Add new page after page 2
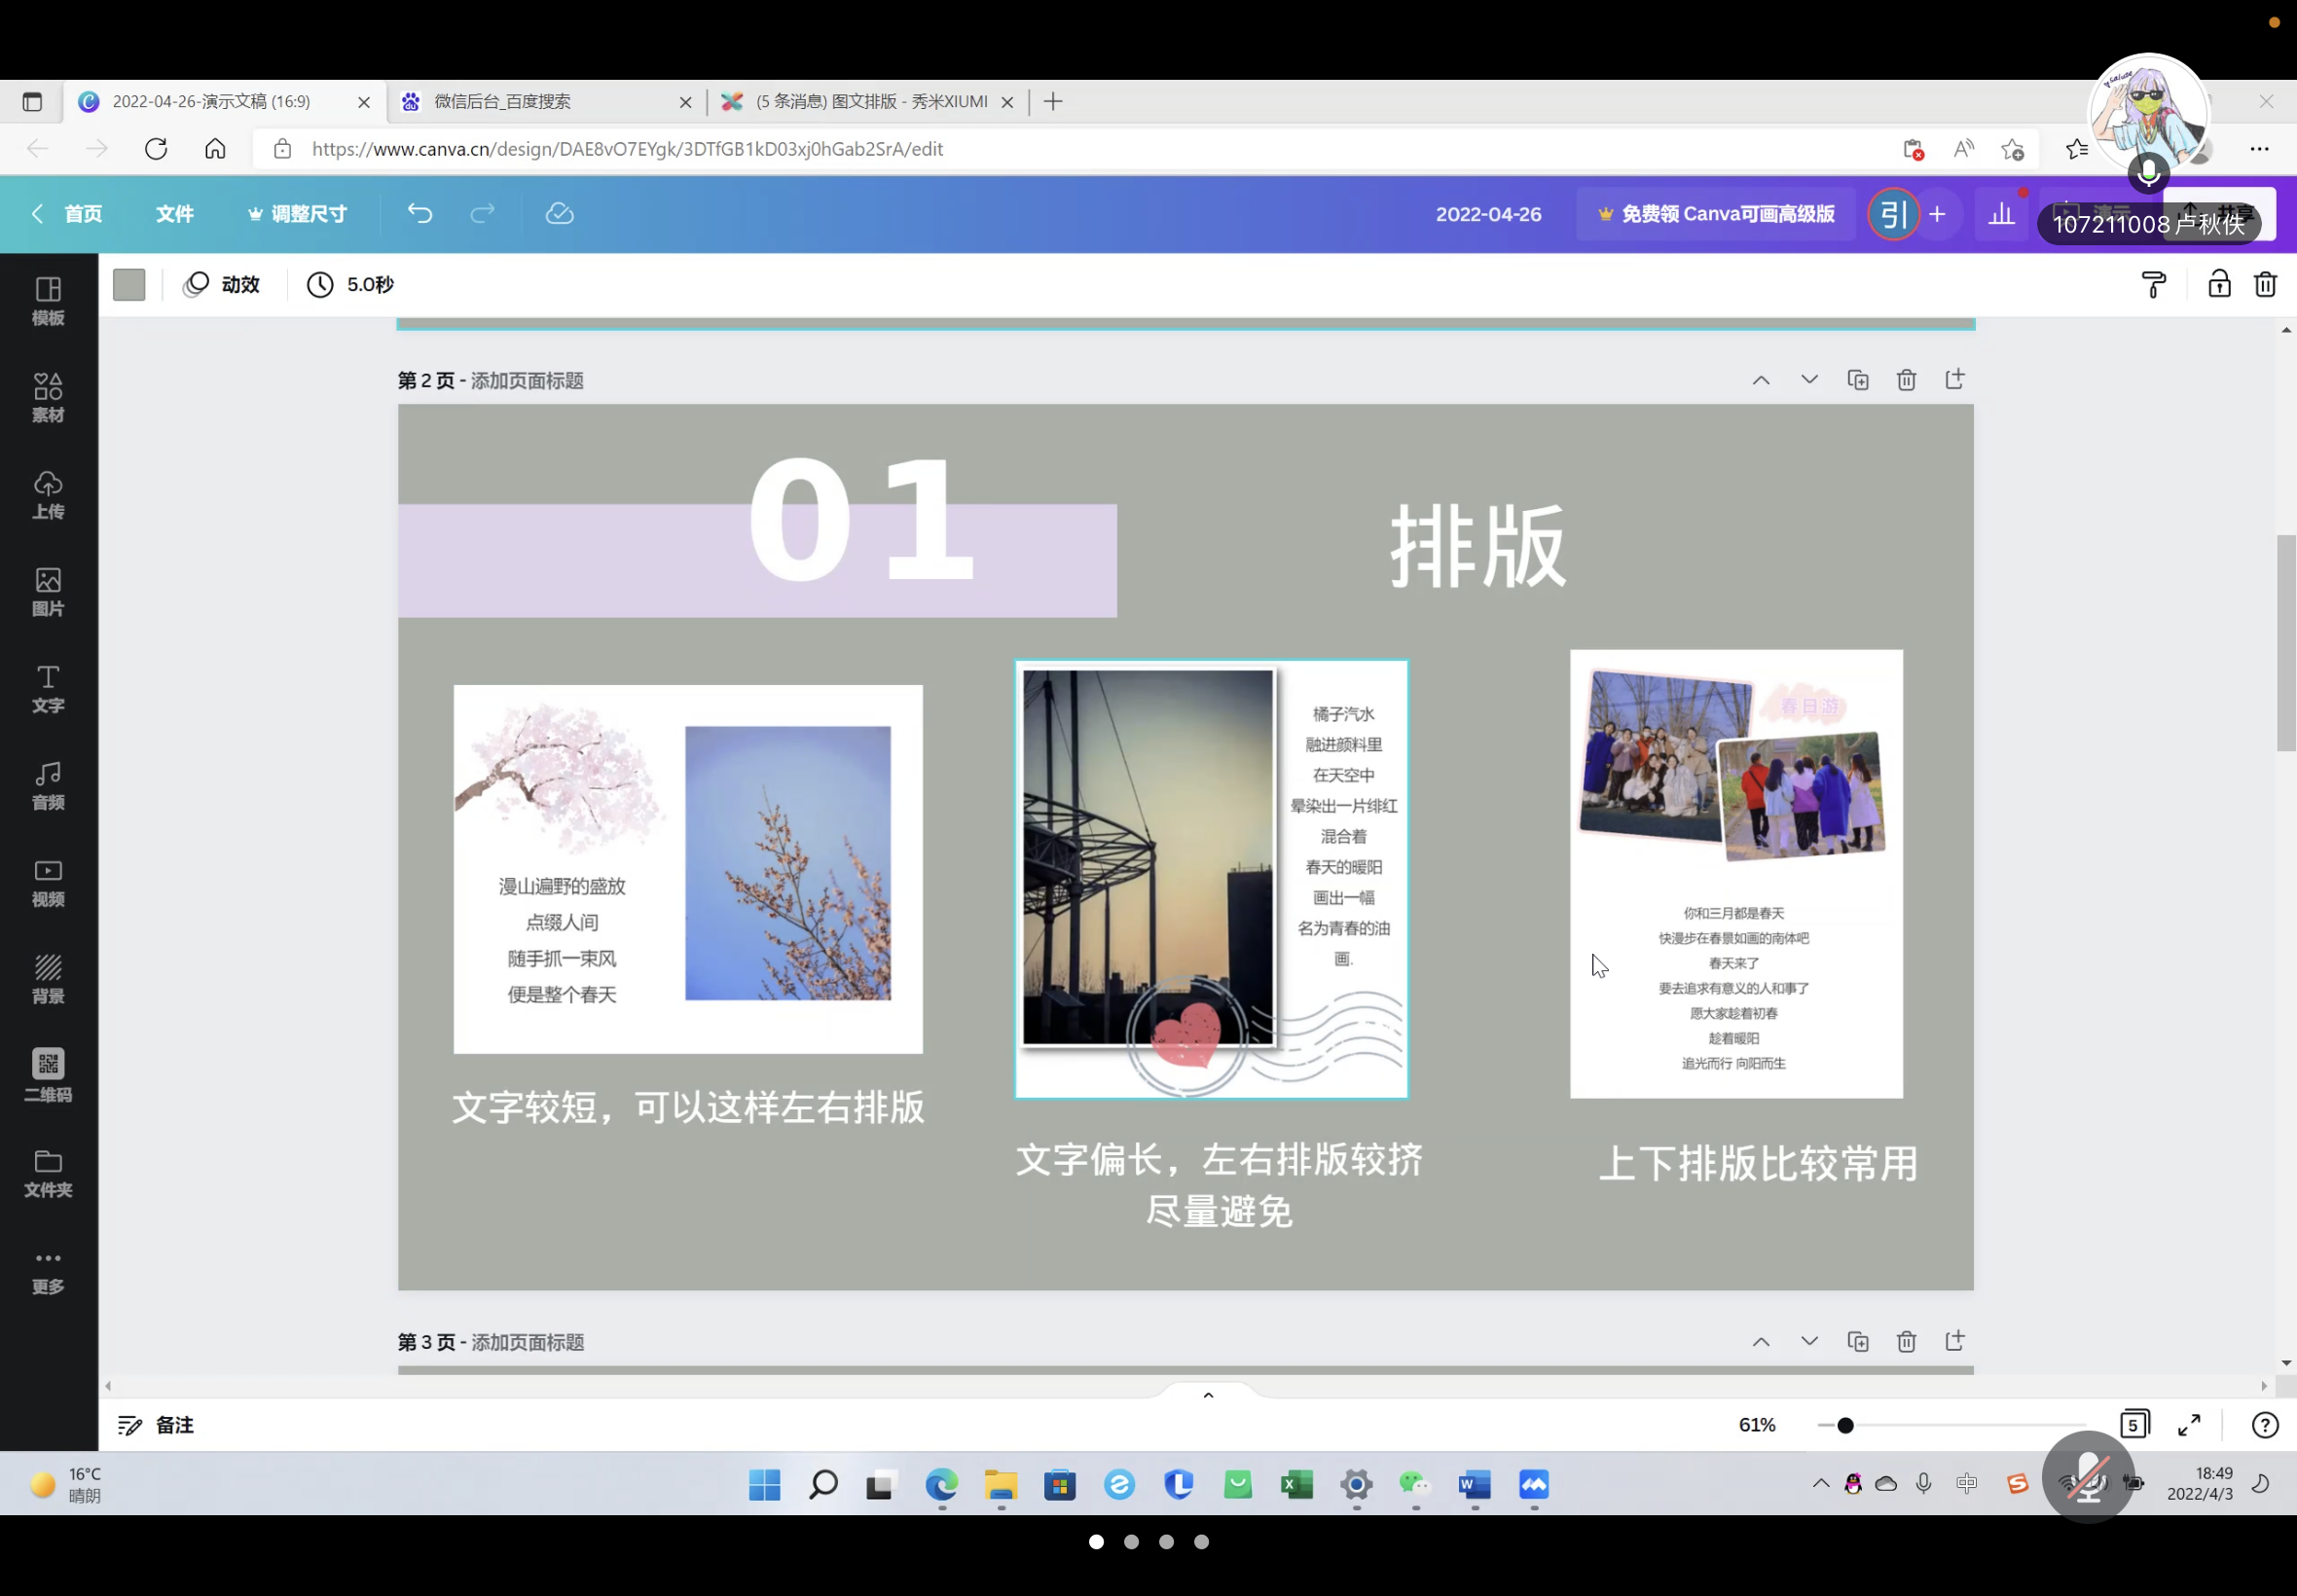The height and width of the screenshot is (1596, 2297). (1954, 380)
